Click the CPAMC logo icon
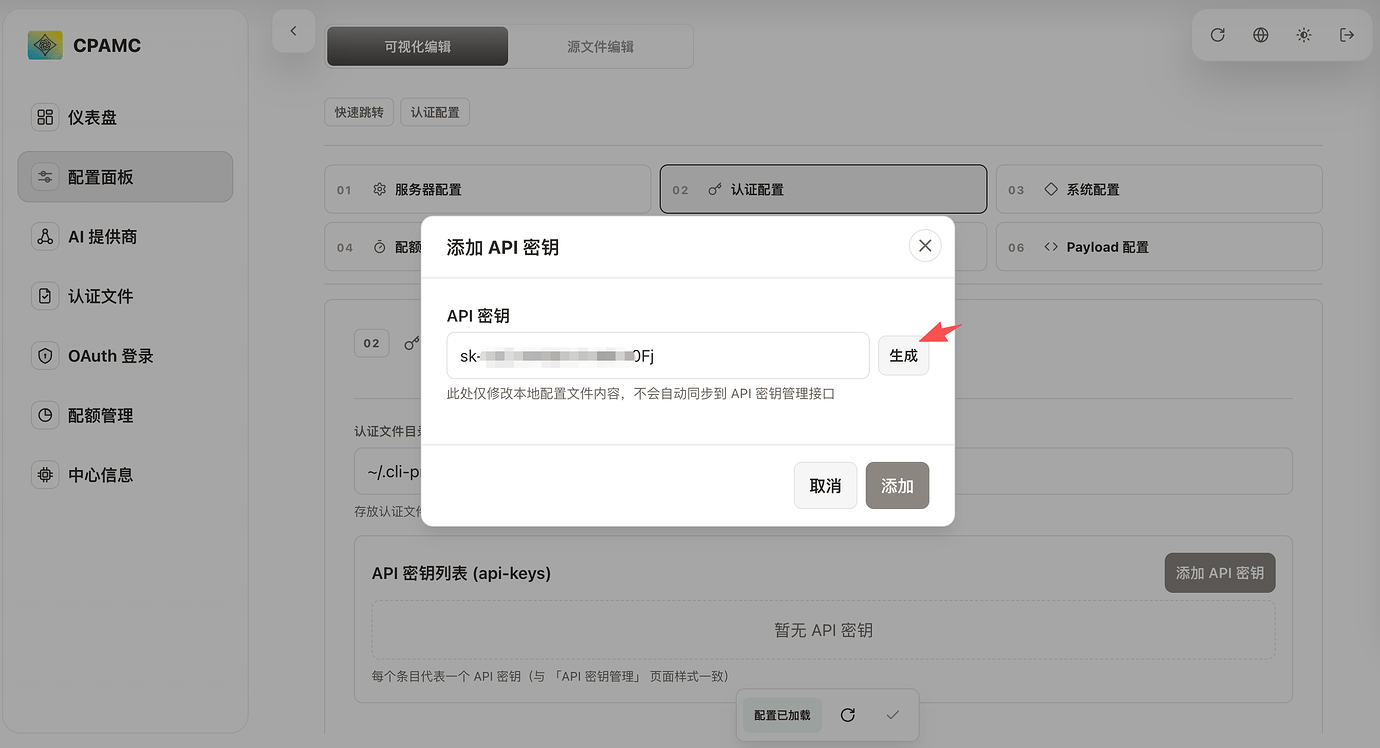Viewport: 1380px width, 748px height. 45,45
